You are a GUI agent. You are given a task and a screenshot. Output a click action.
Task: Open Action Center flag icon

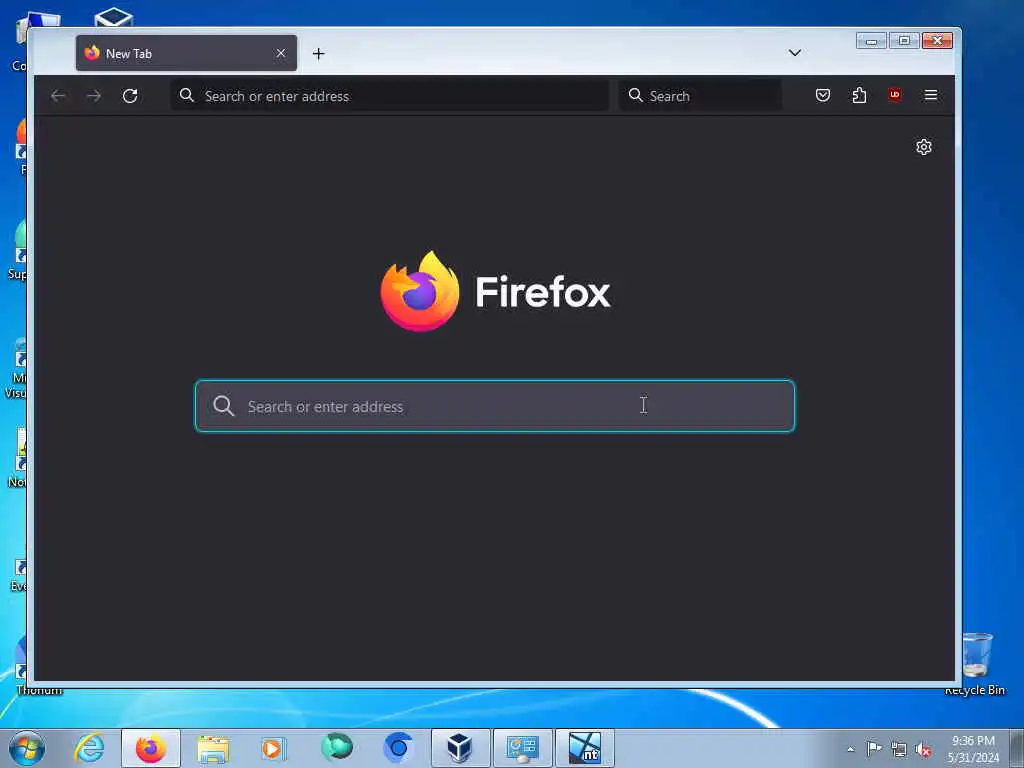[x=874, y=748]
